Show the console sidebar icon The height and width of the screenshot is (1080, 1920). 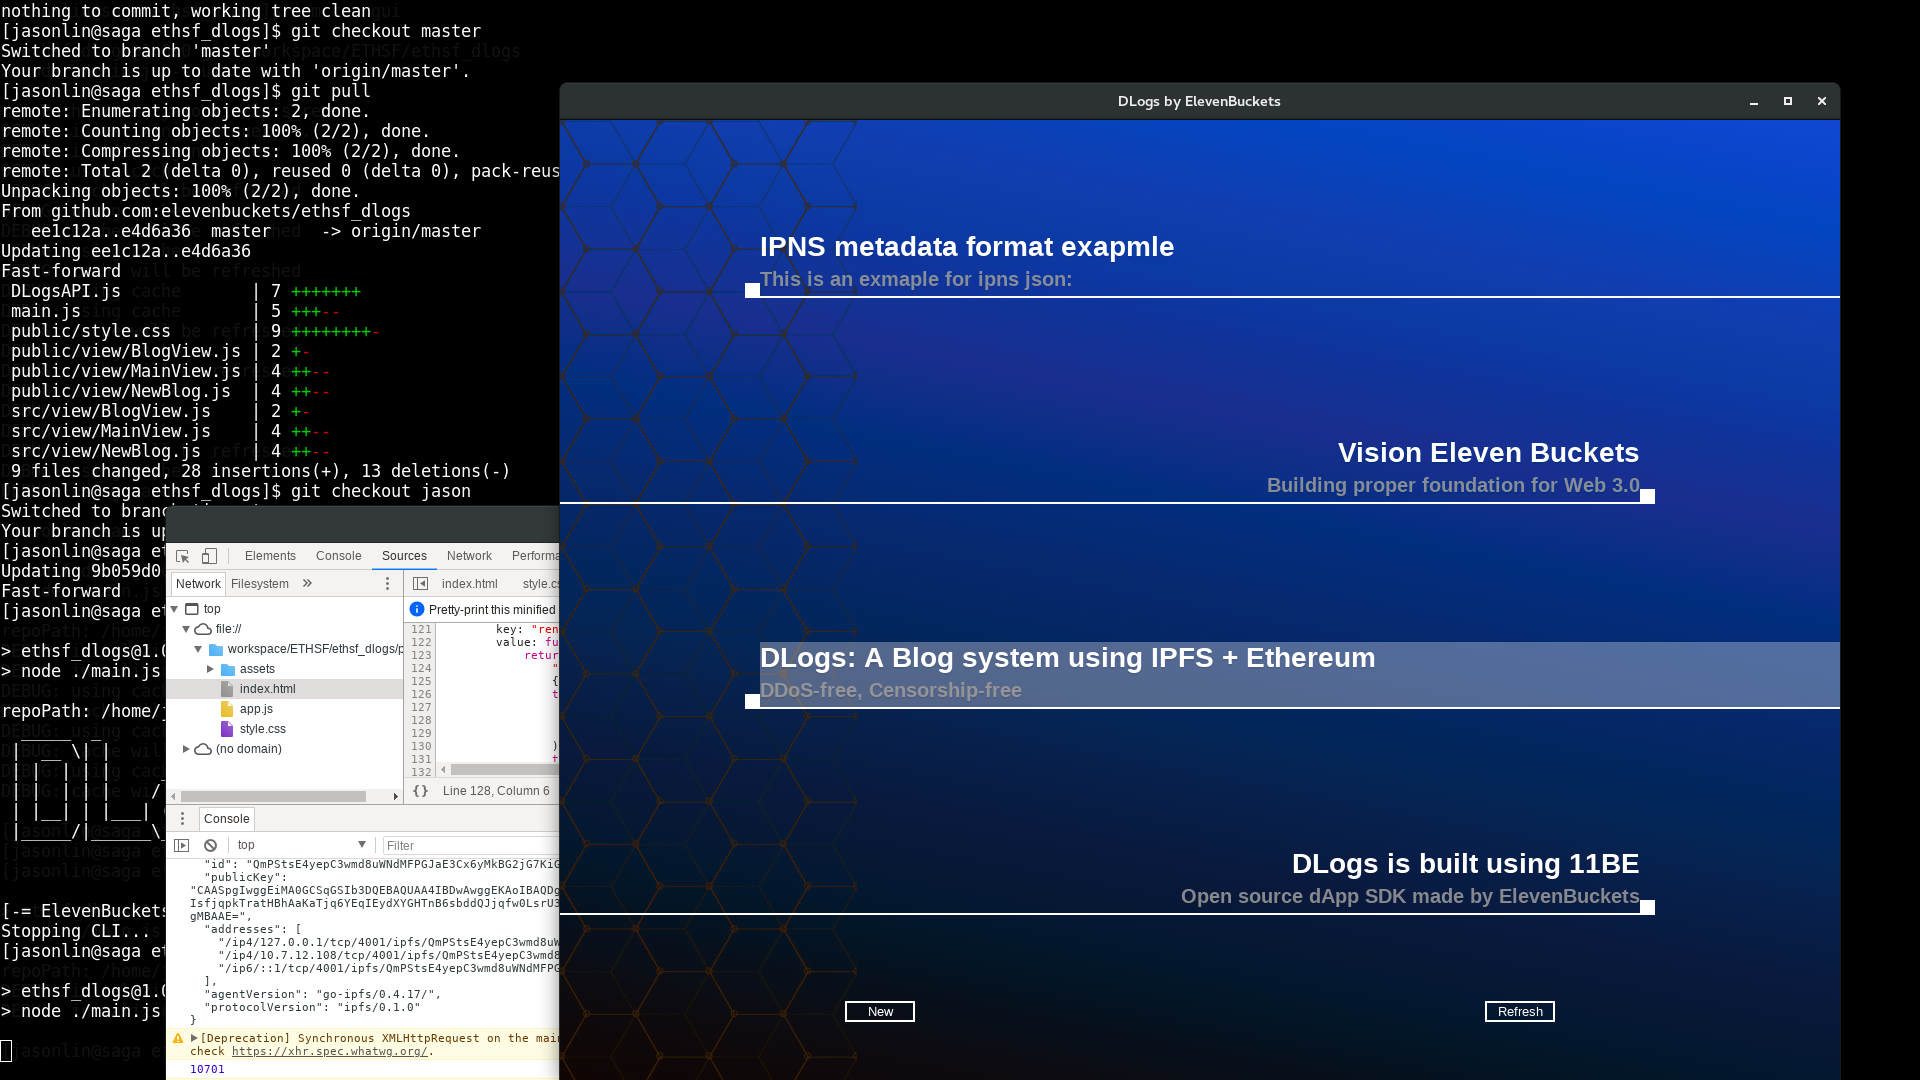coord(182,845)
